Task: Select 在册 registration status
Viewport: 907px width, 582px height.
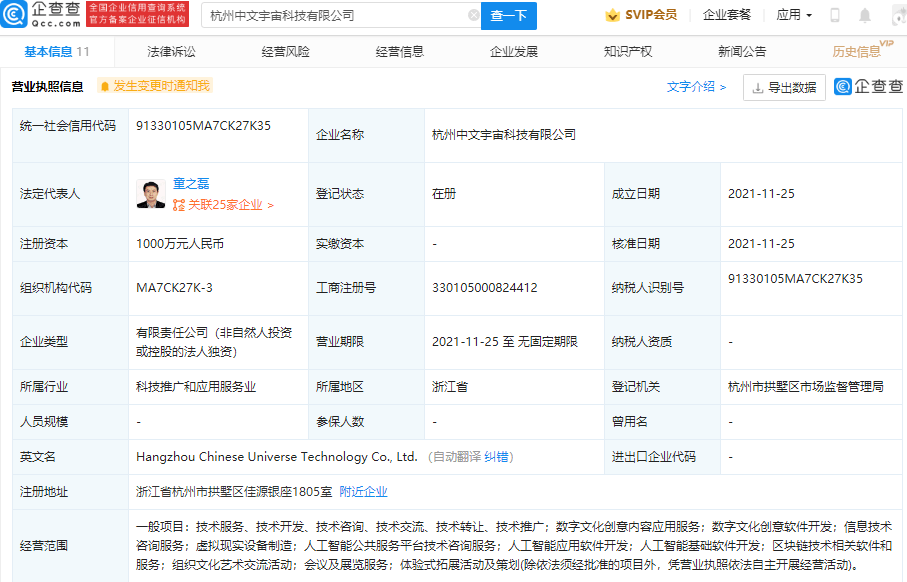Action: click(x=444, y=194)
